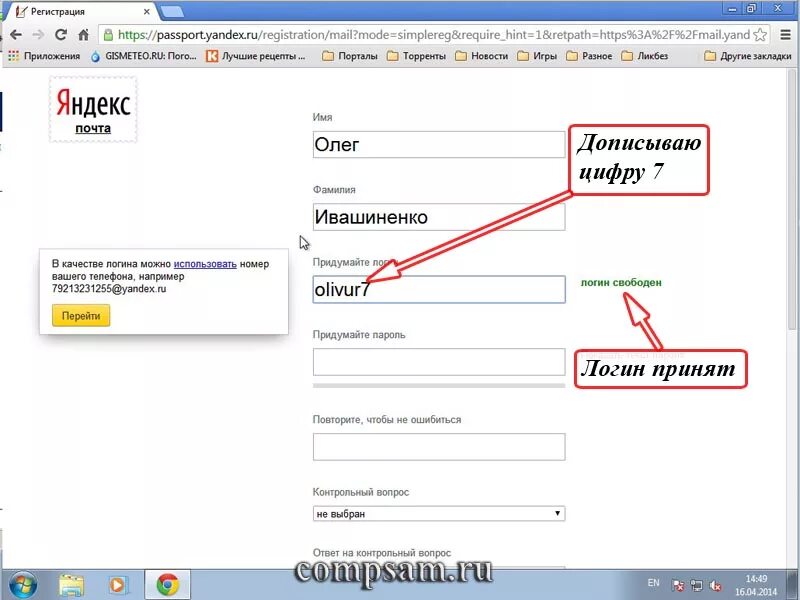Focus the Имя field containing Олег
Screen dimensions: 800x600
[x=439, y=144]
